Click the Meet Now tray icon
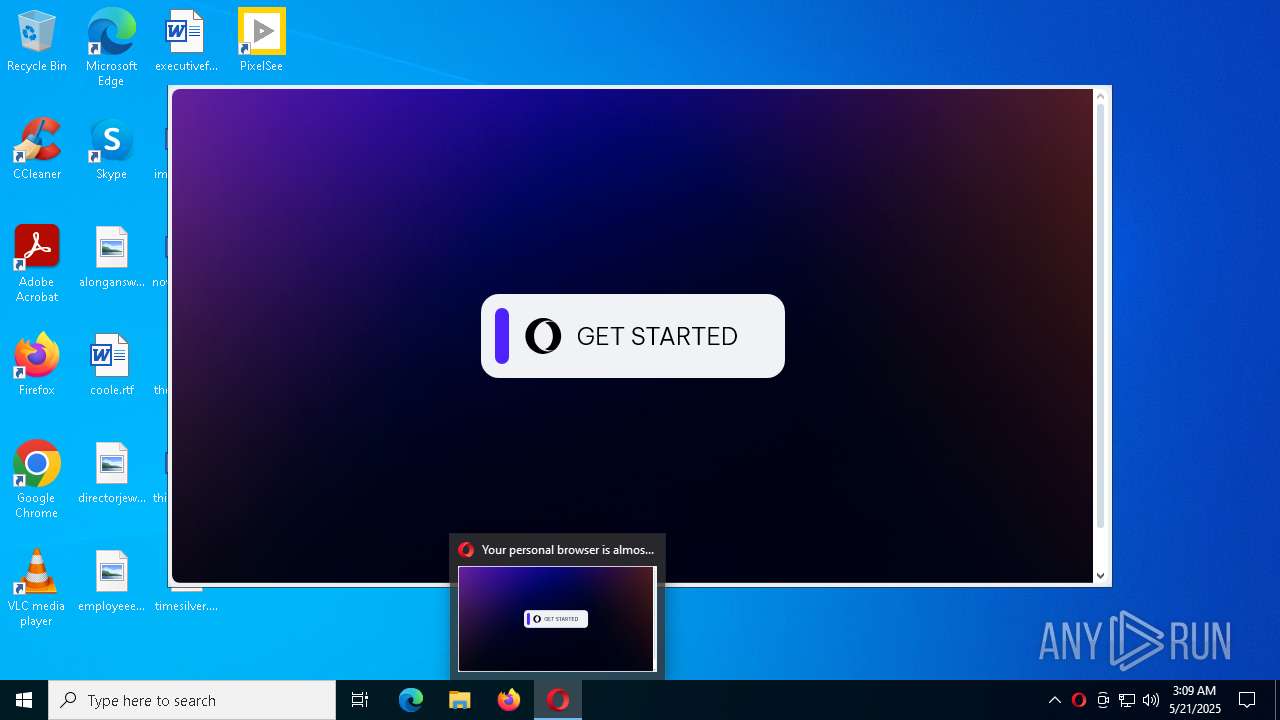Screen dimensions: 1280x720 pyautogui.click(x=1103, y=700)
